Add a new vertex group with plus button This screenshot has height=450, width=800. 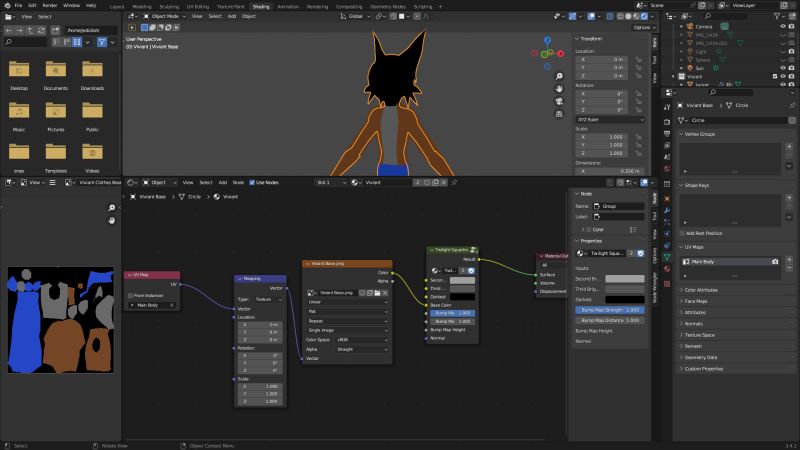click(x=789, y=146)
